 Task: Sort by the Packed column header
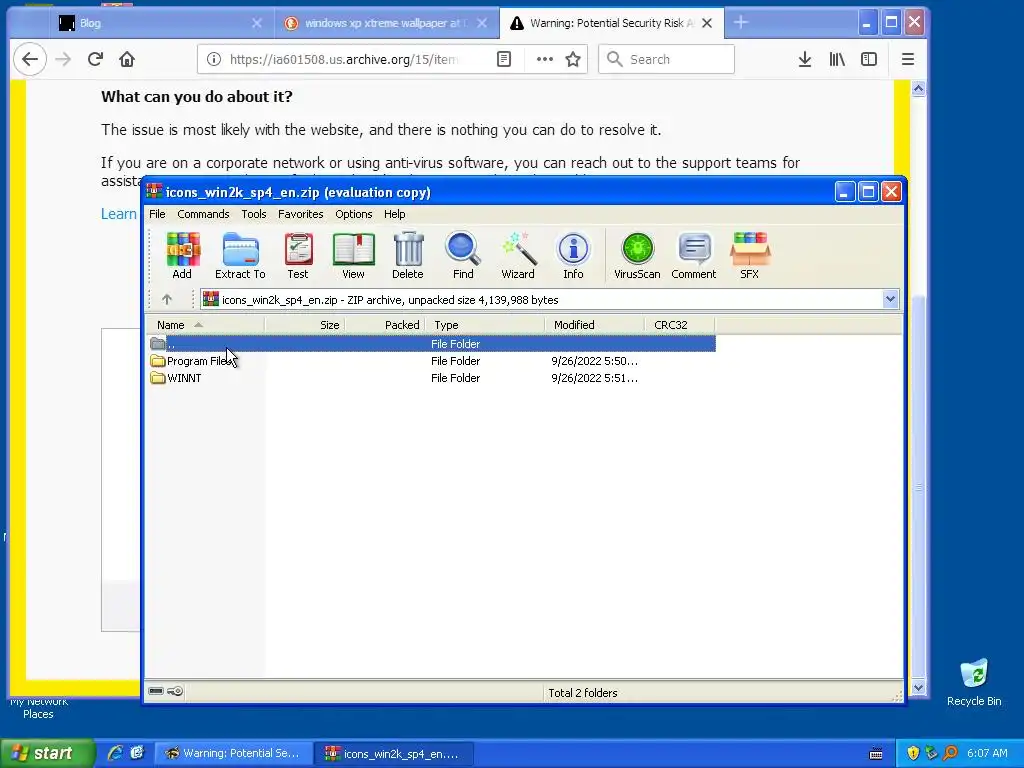pyautogui.click(x=385, y=325)
